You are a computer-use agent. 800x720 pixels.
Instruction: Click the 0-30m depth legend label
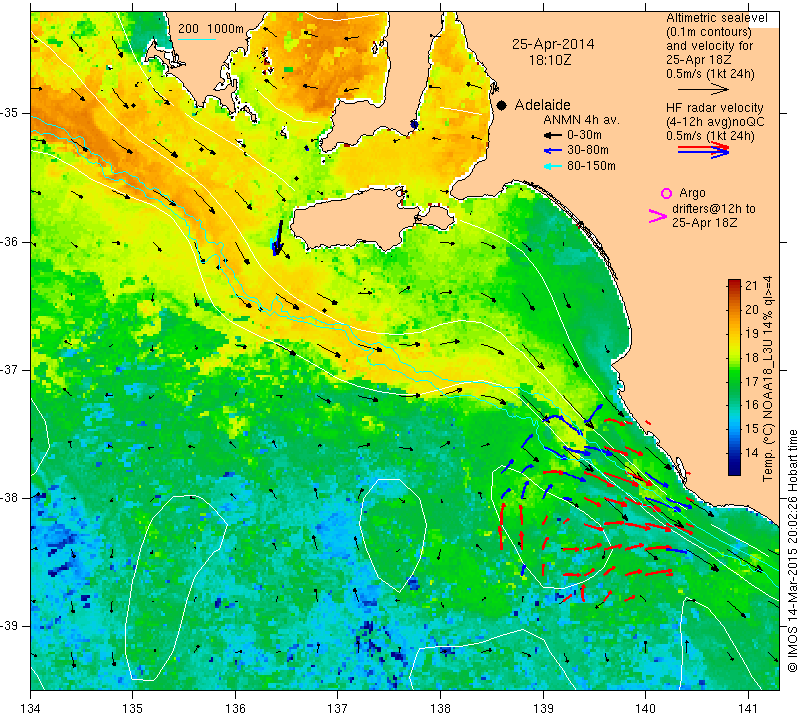[x=584, y=135]
